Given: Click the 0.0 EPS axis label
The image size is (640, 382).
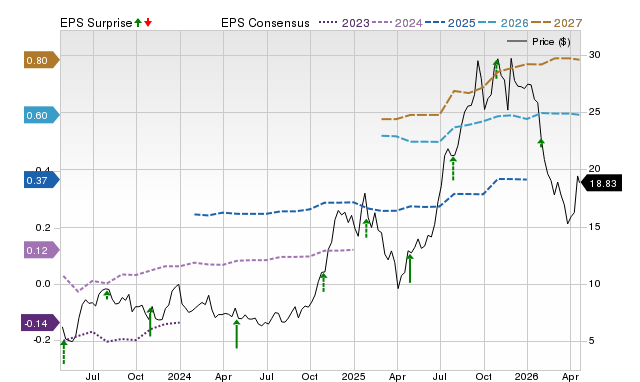Looking at the screenshot, I should coord(43,284).
